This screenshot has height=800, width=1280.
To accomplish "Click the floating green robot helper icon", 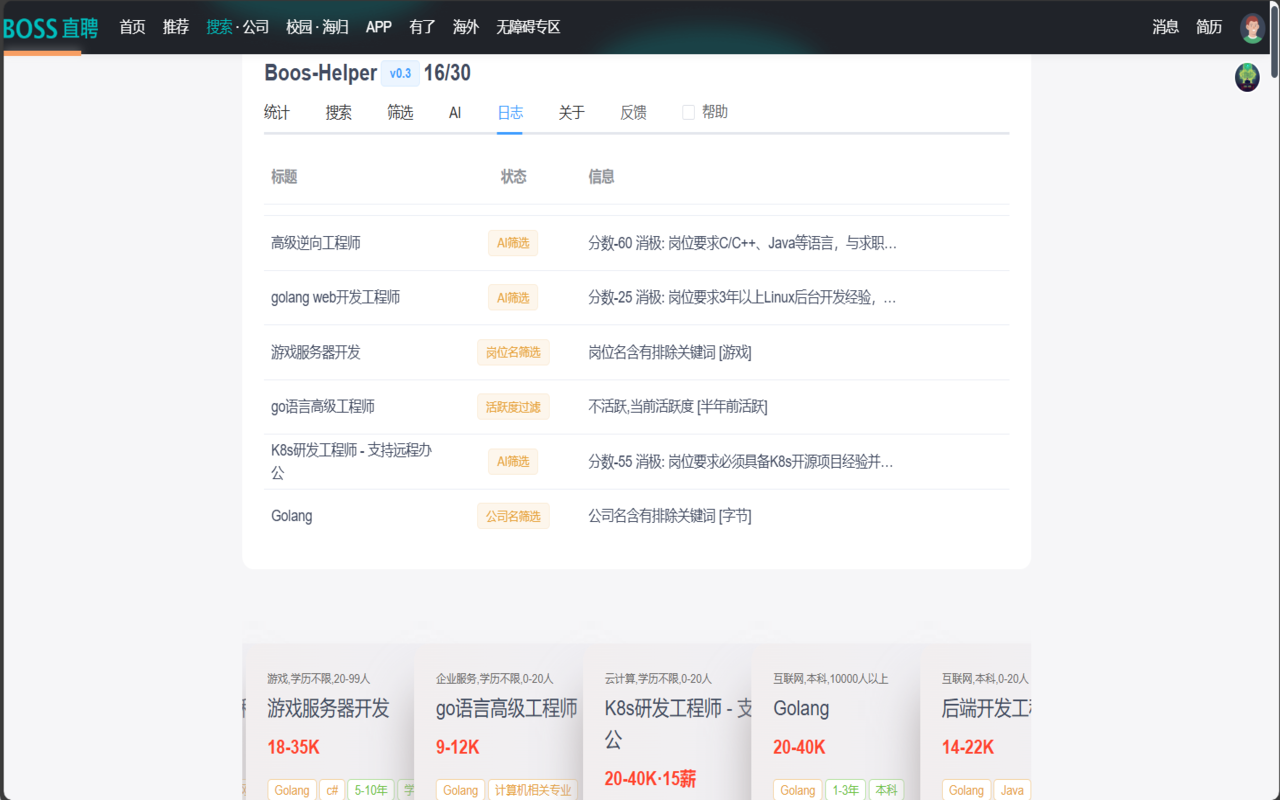I will coord(1246,76).
